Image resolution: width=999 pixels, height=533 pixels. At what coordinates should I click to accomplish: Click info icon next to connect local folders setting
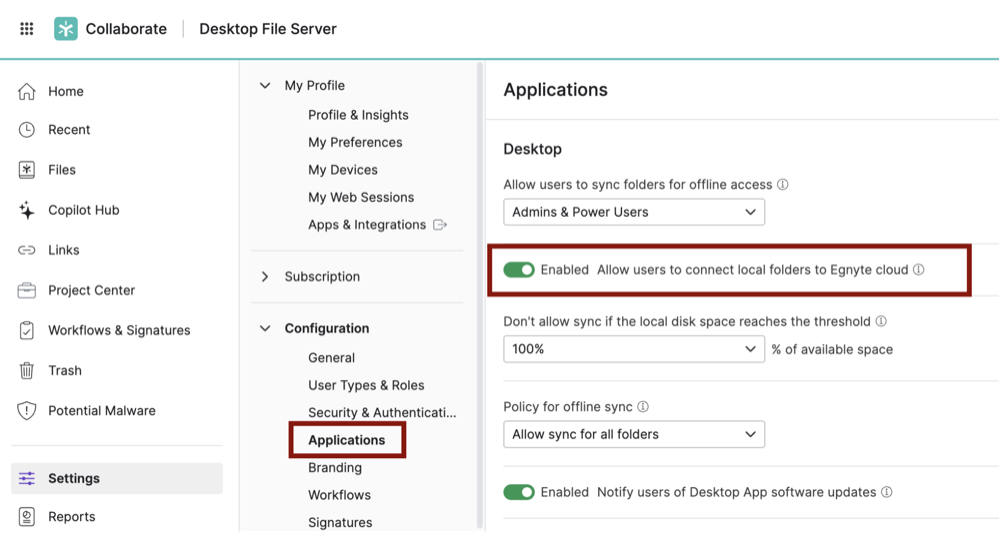[918, 270]
